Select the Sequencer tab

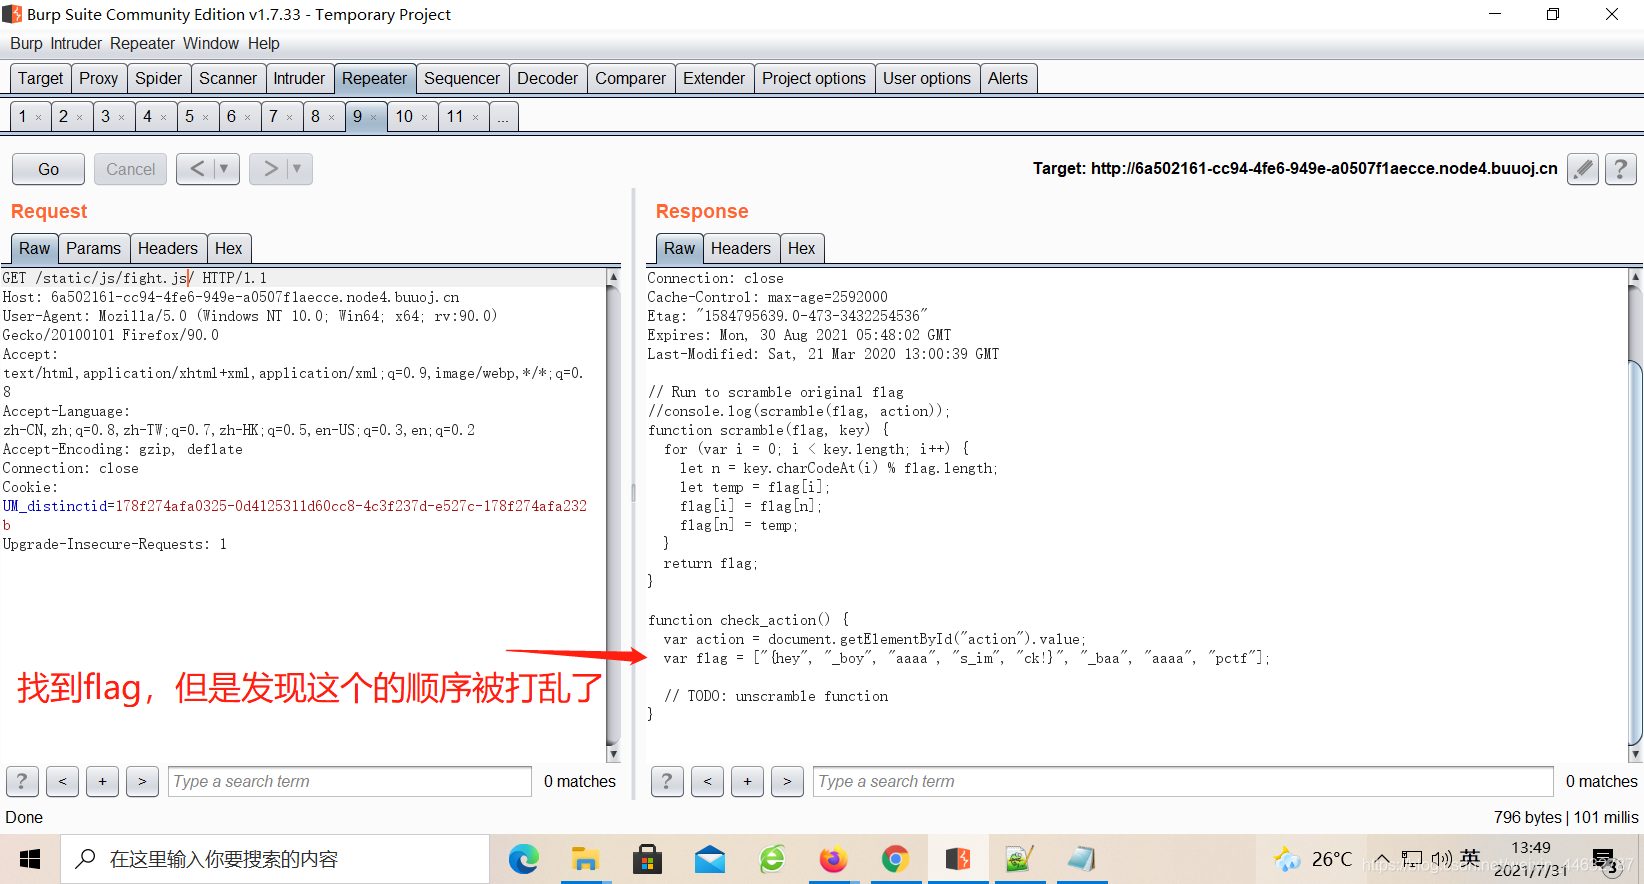point(462,78)
